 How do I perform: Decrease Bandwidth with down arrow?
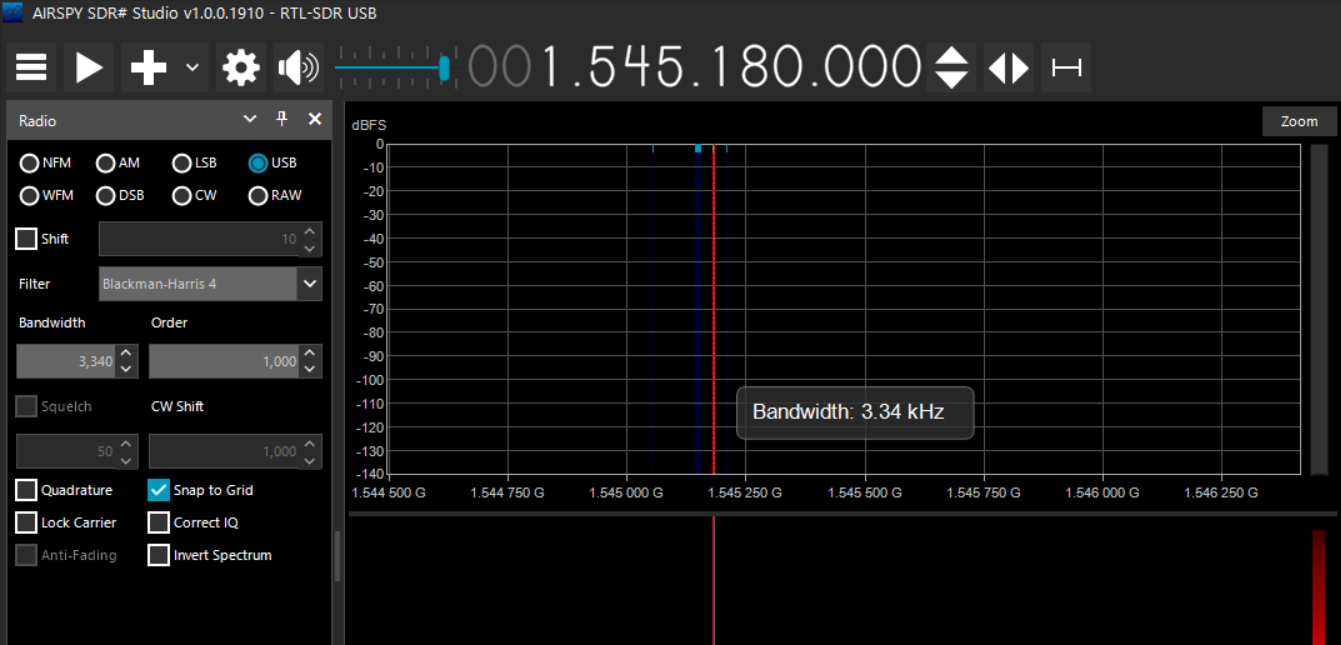[126, 370]
